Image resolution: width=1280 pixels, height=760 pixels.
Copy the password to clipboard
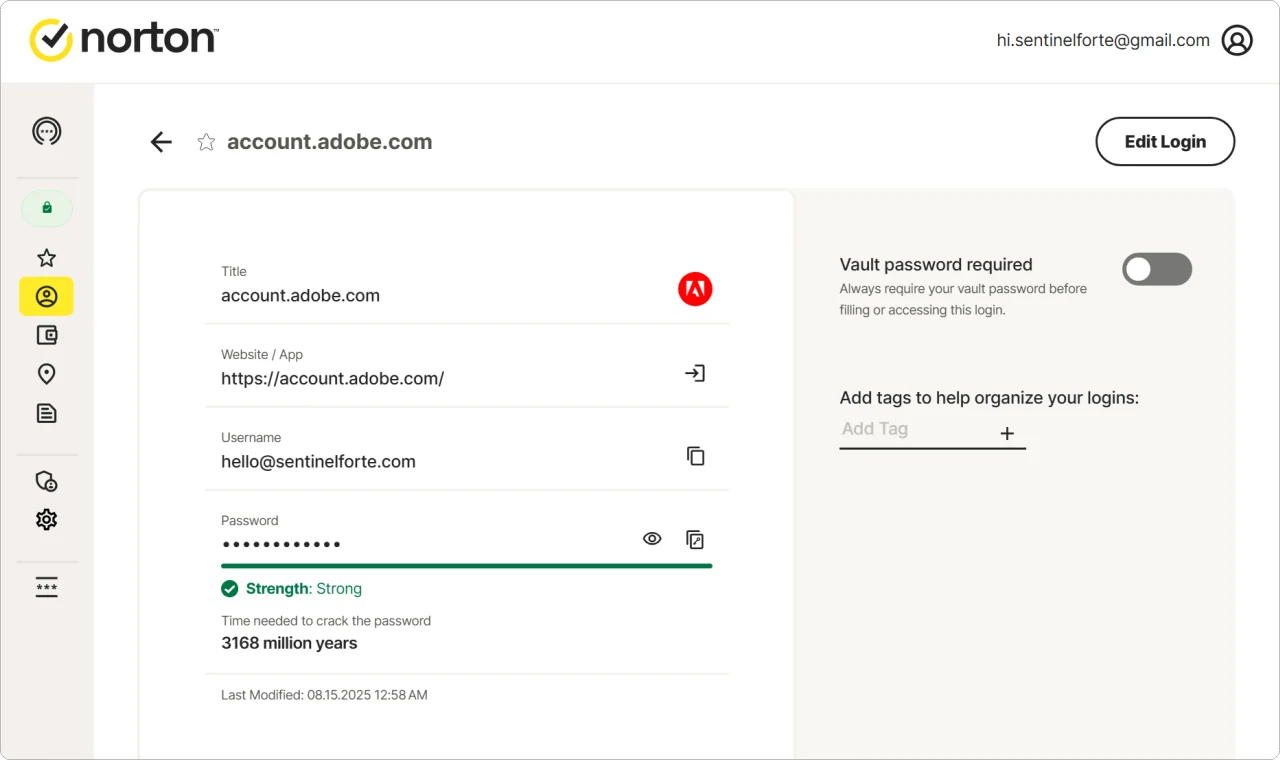(696, 540)
